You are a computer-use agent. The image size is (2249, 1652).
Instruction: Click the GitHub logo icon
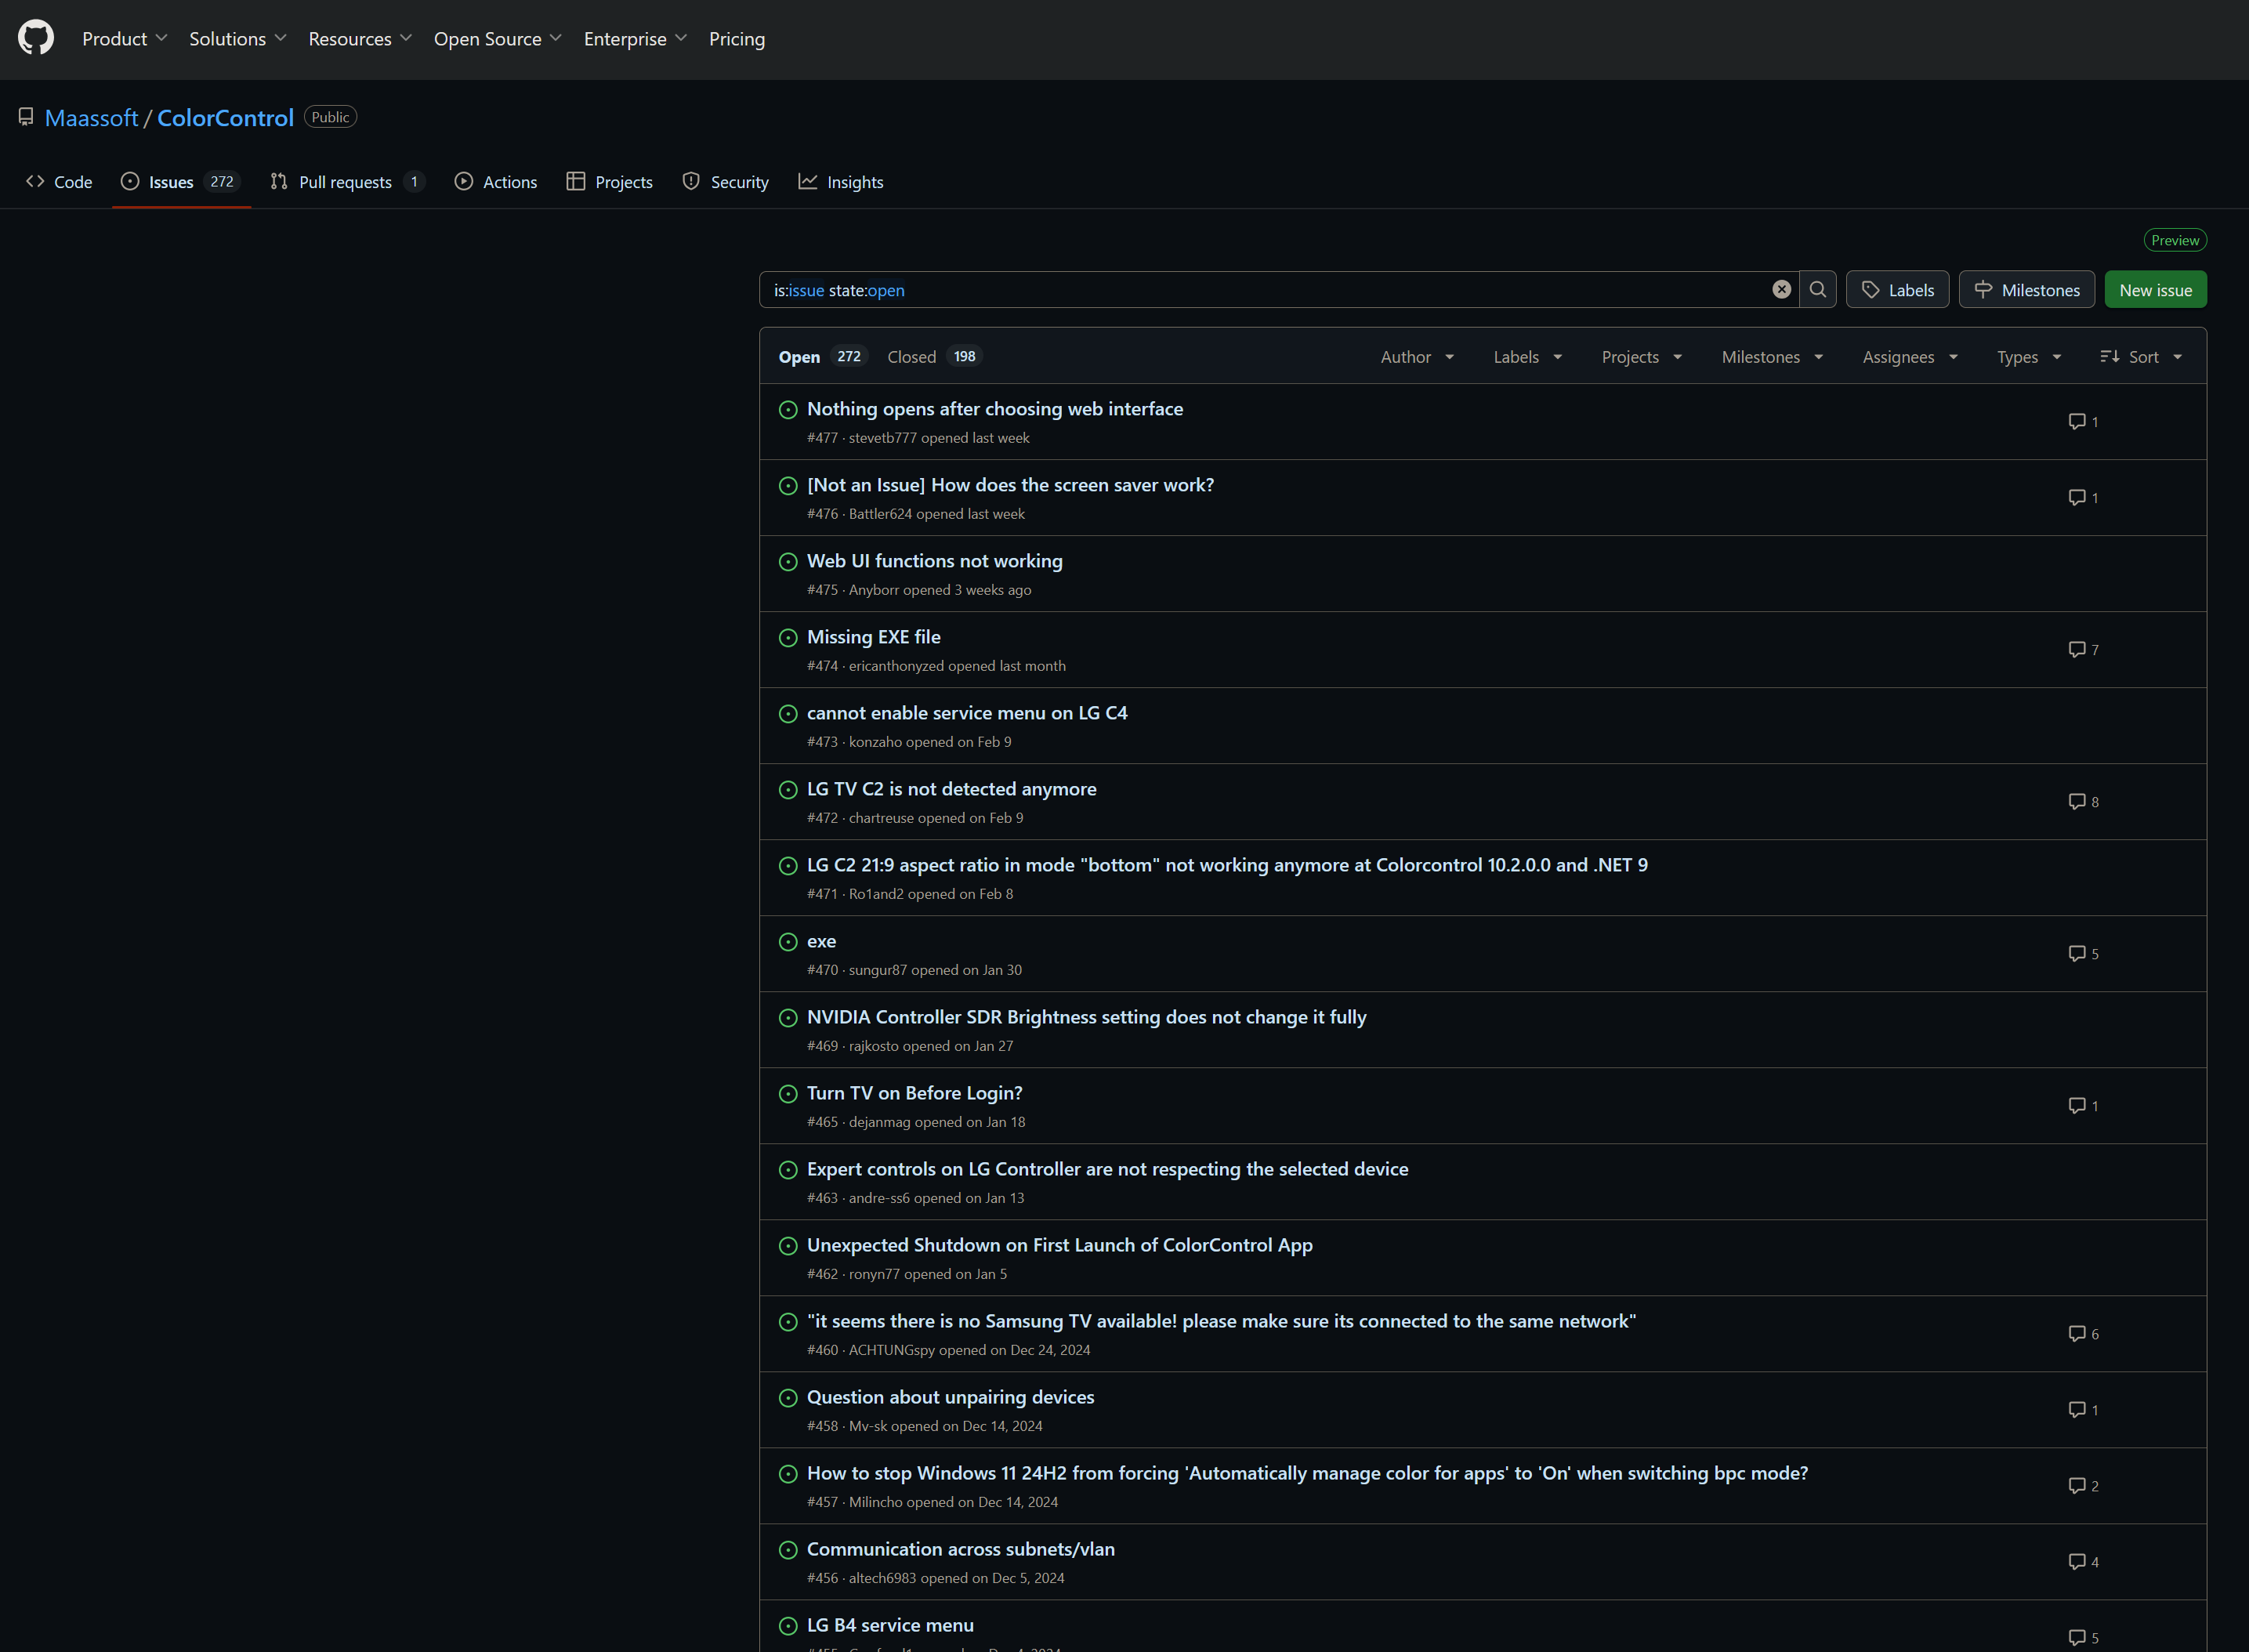click(36, 38)
